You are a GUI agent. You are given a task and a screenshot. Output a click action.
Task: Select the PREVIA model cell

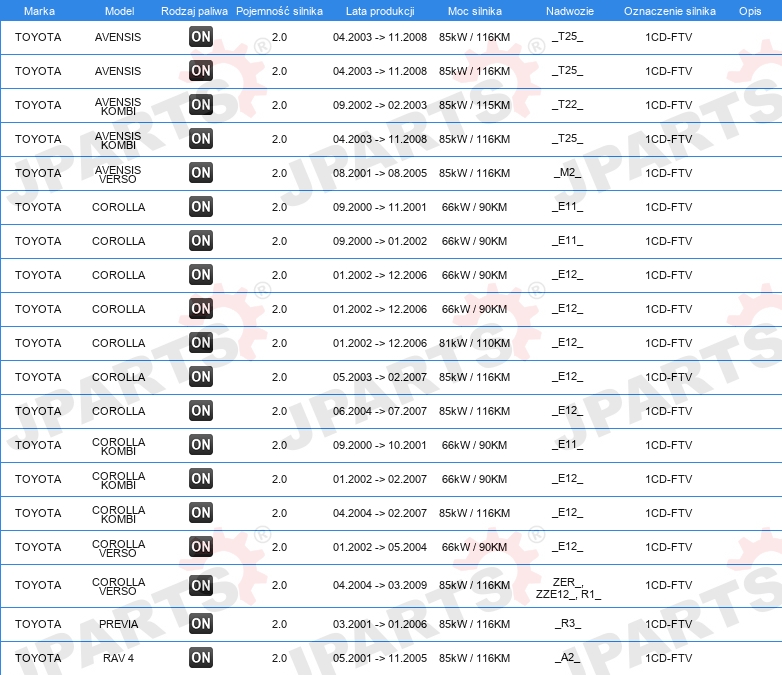coord(118,624)
